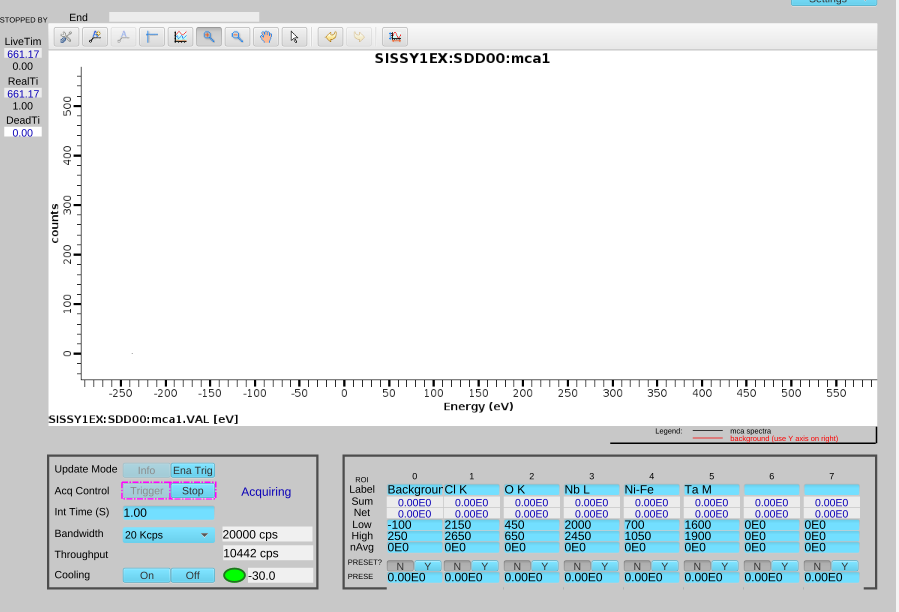Choose N preset for ROI 6
The image size is (899, 612).
coord(757,566)
